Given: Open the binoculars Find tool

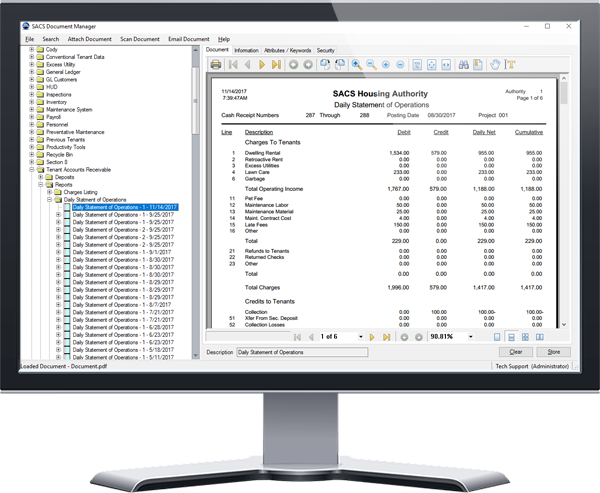Looking at the screenshot, I should [x=467, y=64].
